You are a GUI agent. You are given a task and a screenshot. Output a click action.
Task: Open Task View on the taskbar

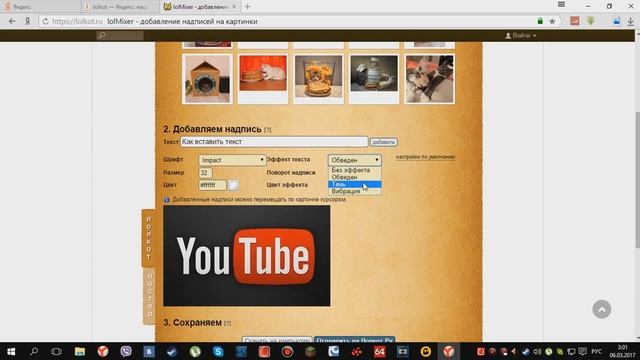coord(56,351)
